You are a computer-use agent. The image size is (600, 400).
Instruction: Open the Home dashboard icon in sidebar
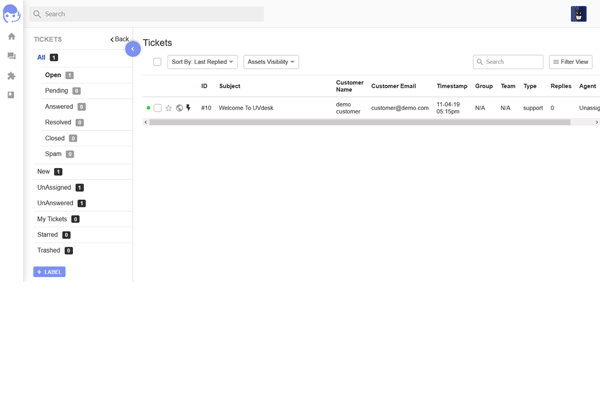pyautogui.click(x=12, y=37)
